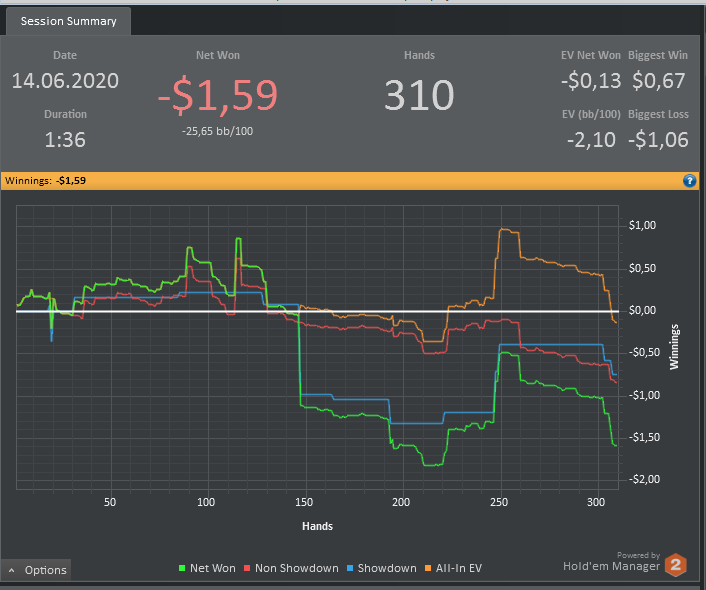Image resolution: width=706 pixels, height=590 pixels.
Task: Click the All-In EV legend label
Action: click(458, 568)
